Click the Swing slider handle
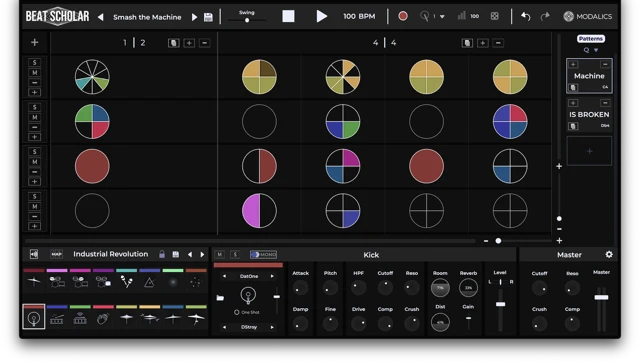 [x=247, y=20]
